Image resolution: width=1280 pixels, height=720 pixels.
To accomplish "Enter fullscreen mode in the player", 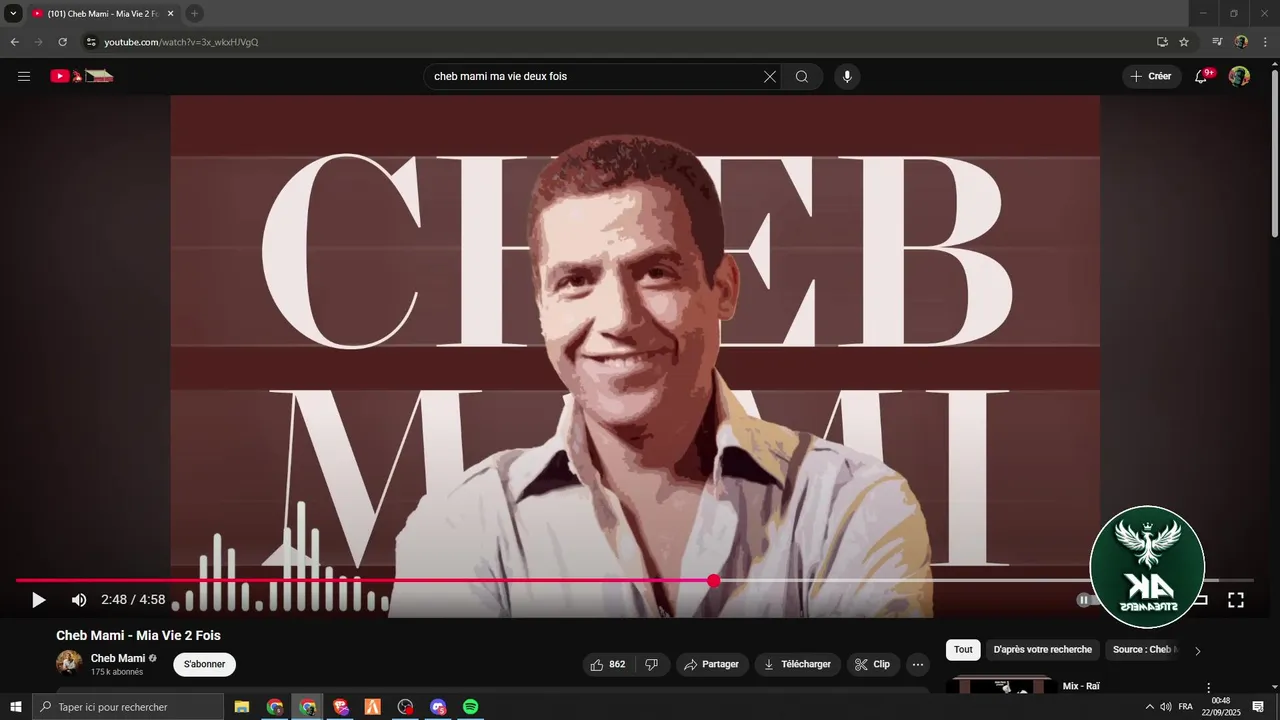I will point(1236,600).
